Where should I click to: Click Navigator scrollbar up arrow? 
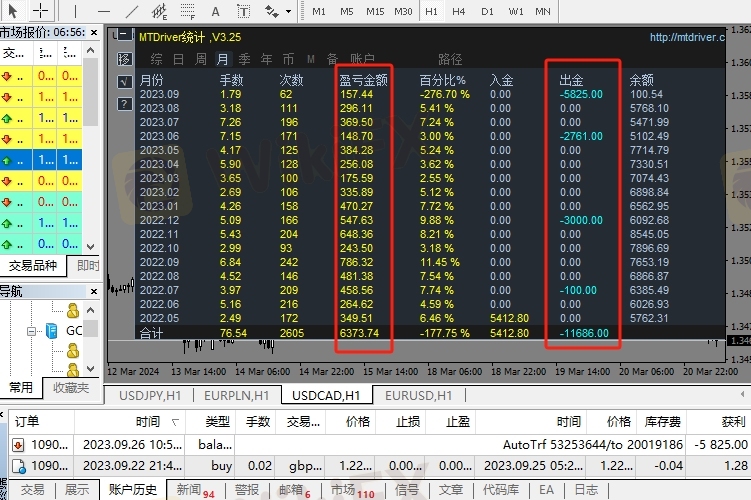[x=91, y=310]
